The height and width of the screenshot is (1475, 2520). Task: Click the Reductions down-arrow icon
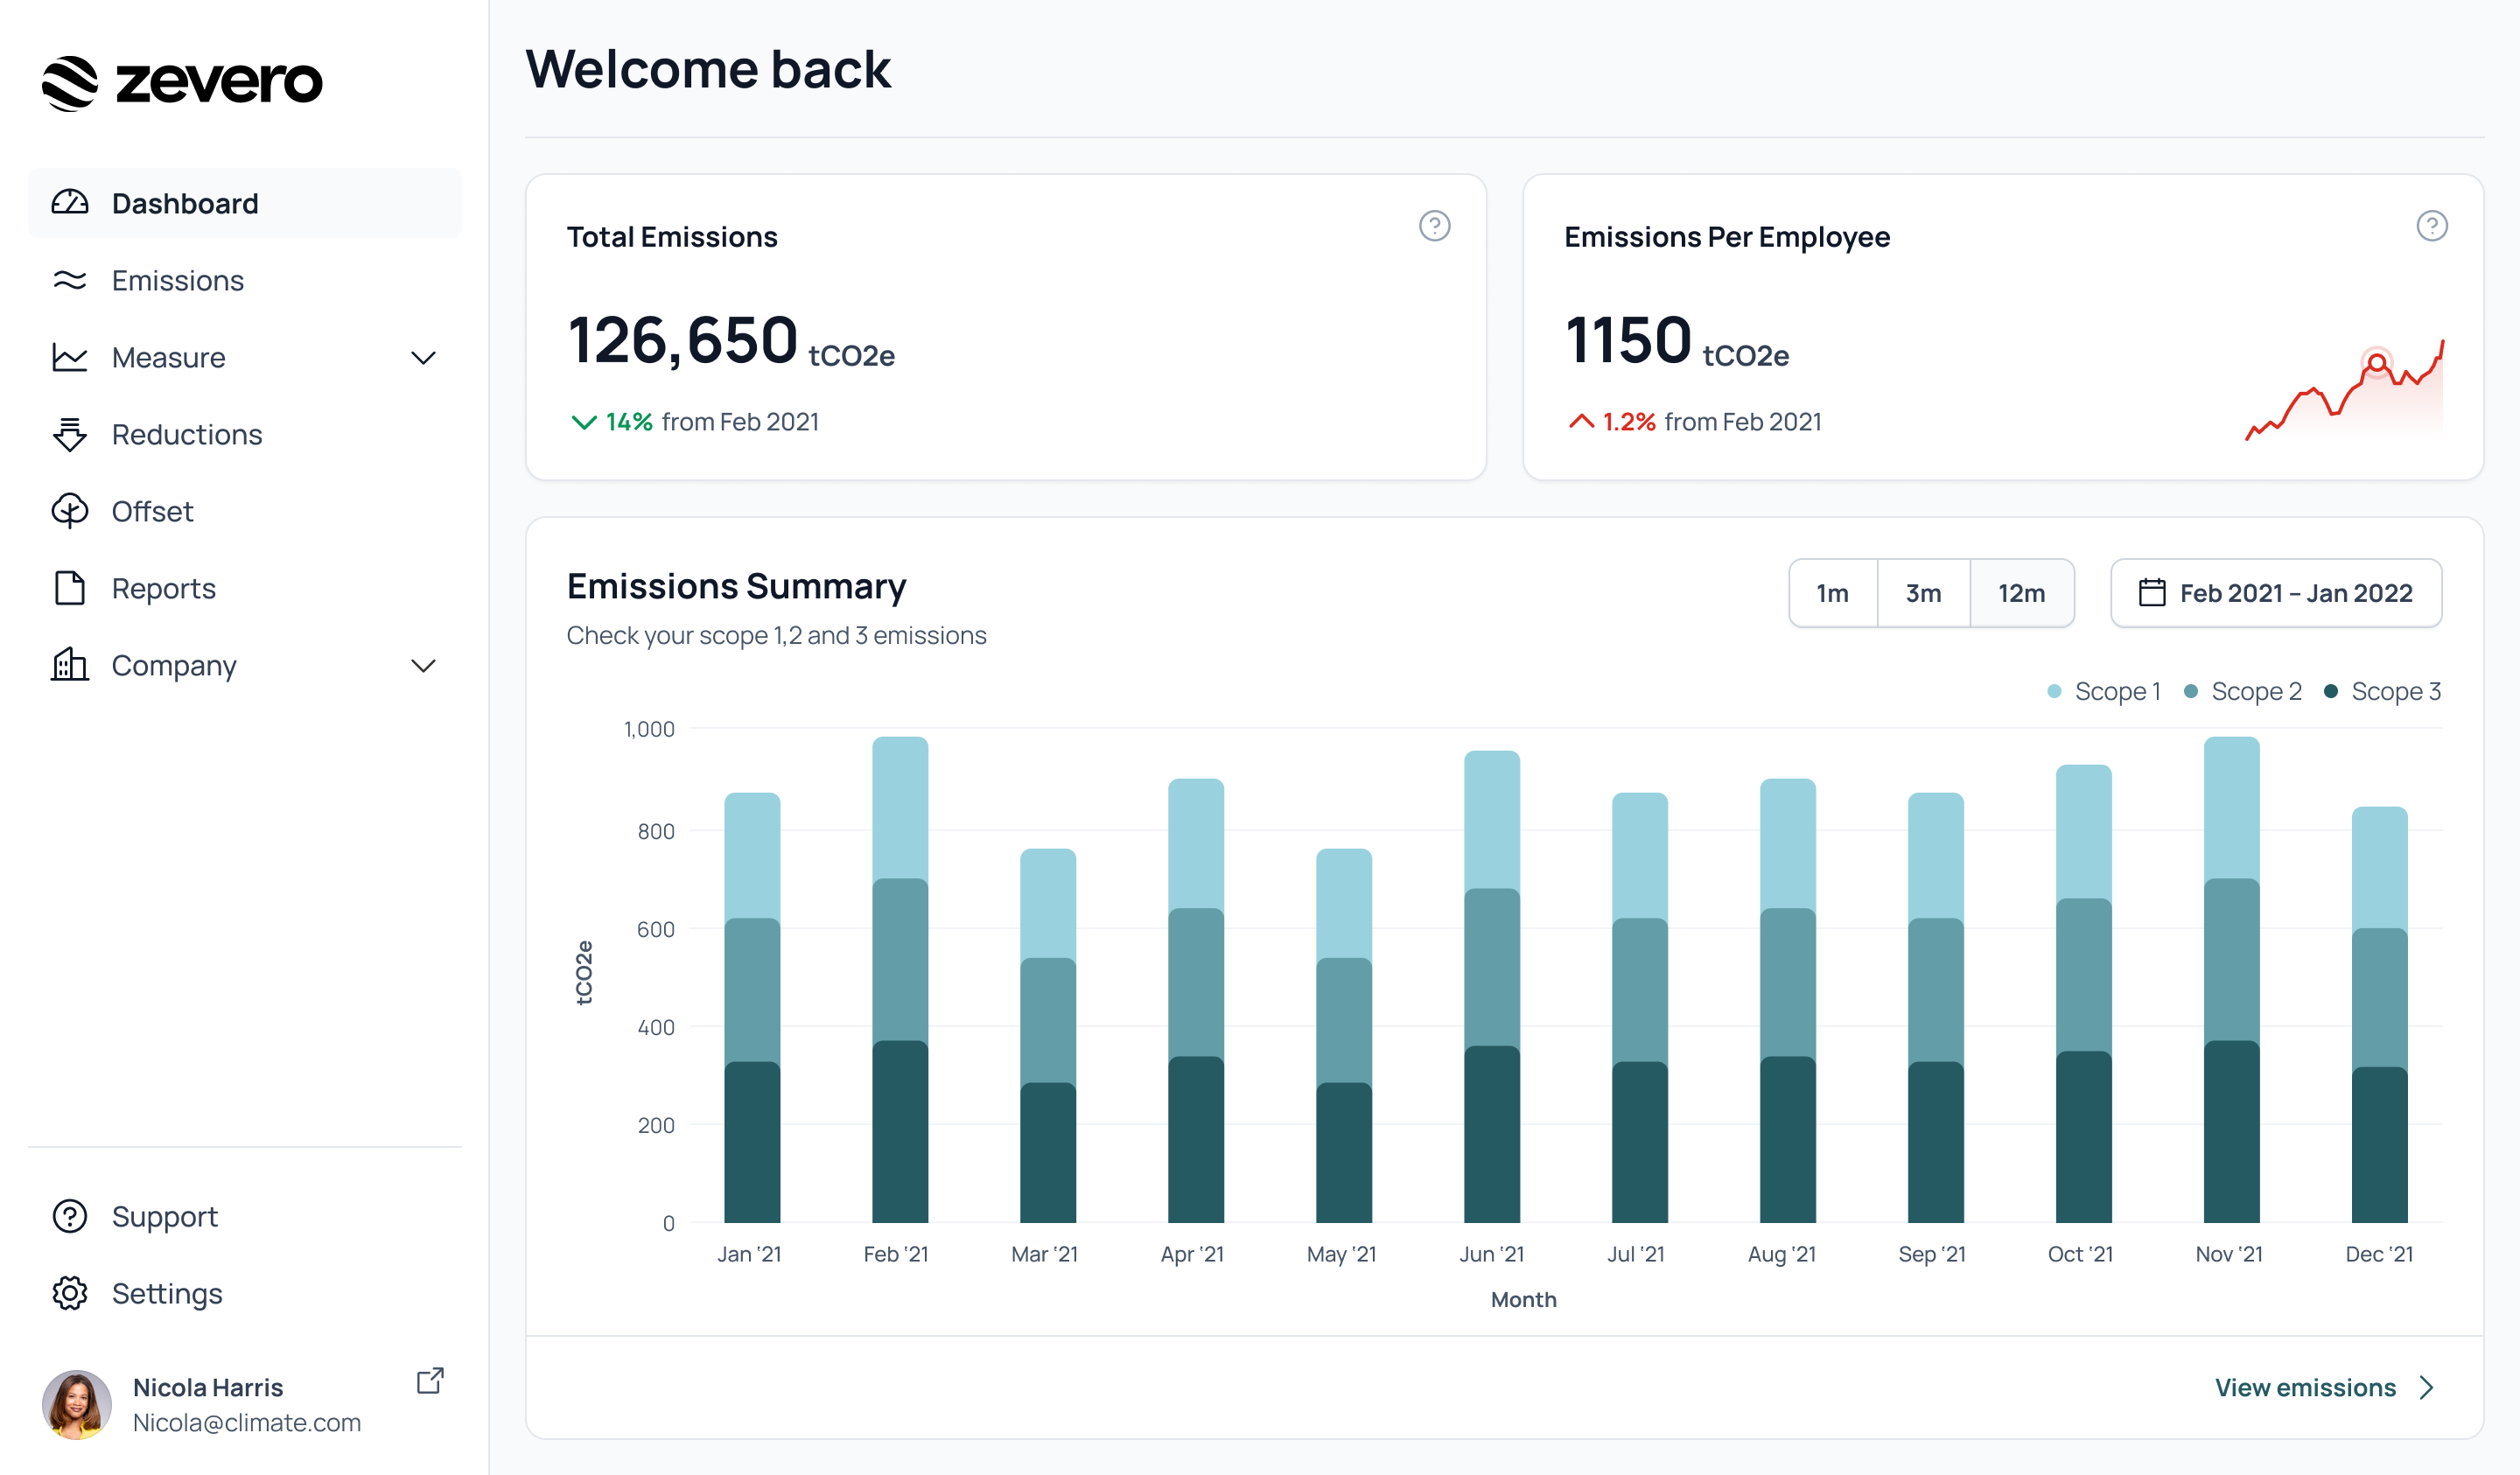70,434
